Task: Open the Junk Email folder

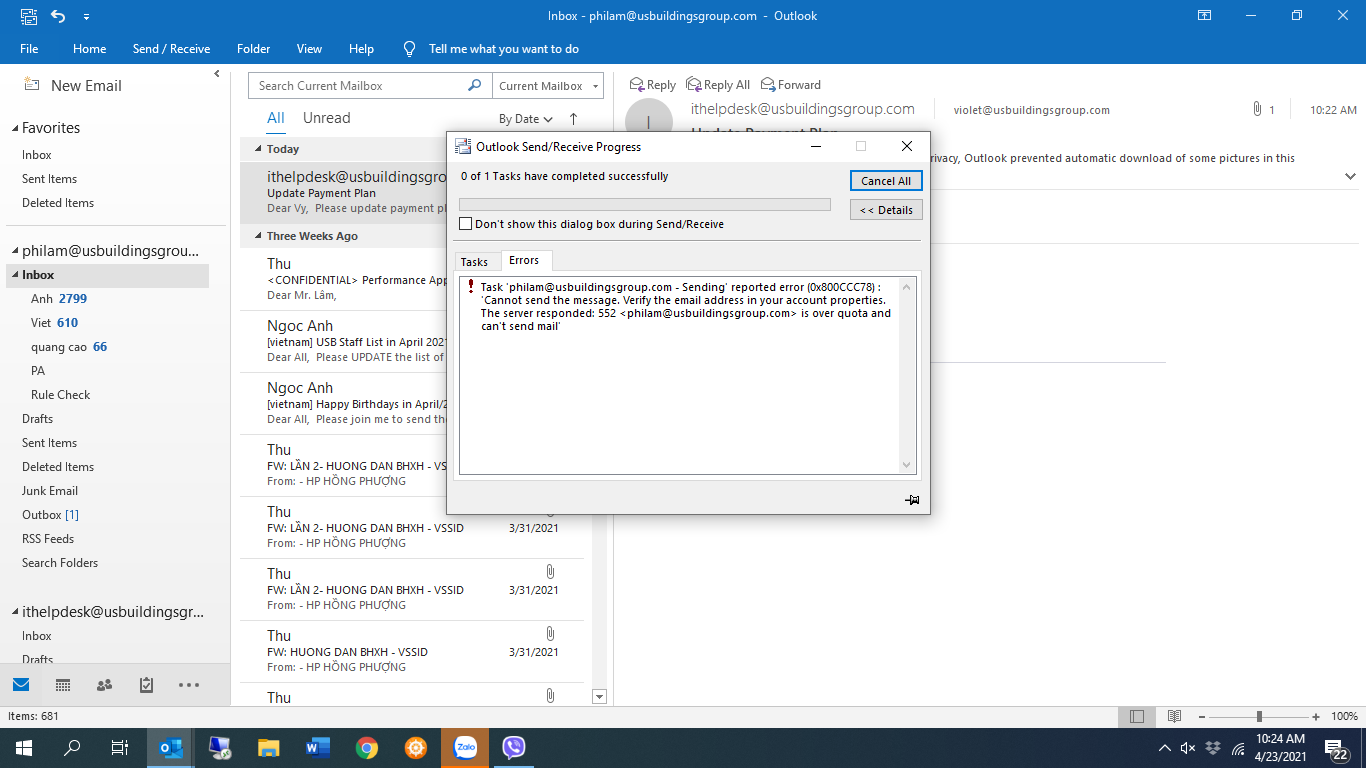Action: pos(50,491)
